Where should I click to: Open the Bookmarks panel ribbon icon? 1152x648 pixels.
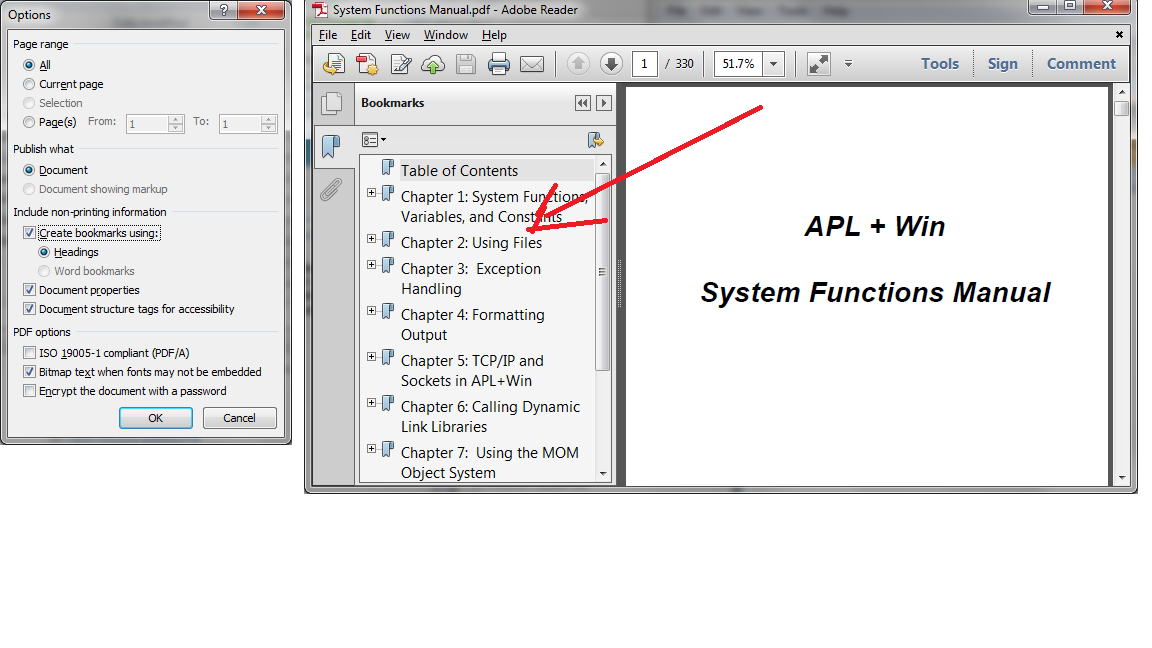click(331, 147)
